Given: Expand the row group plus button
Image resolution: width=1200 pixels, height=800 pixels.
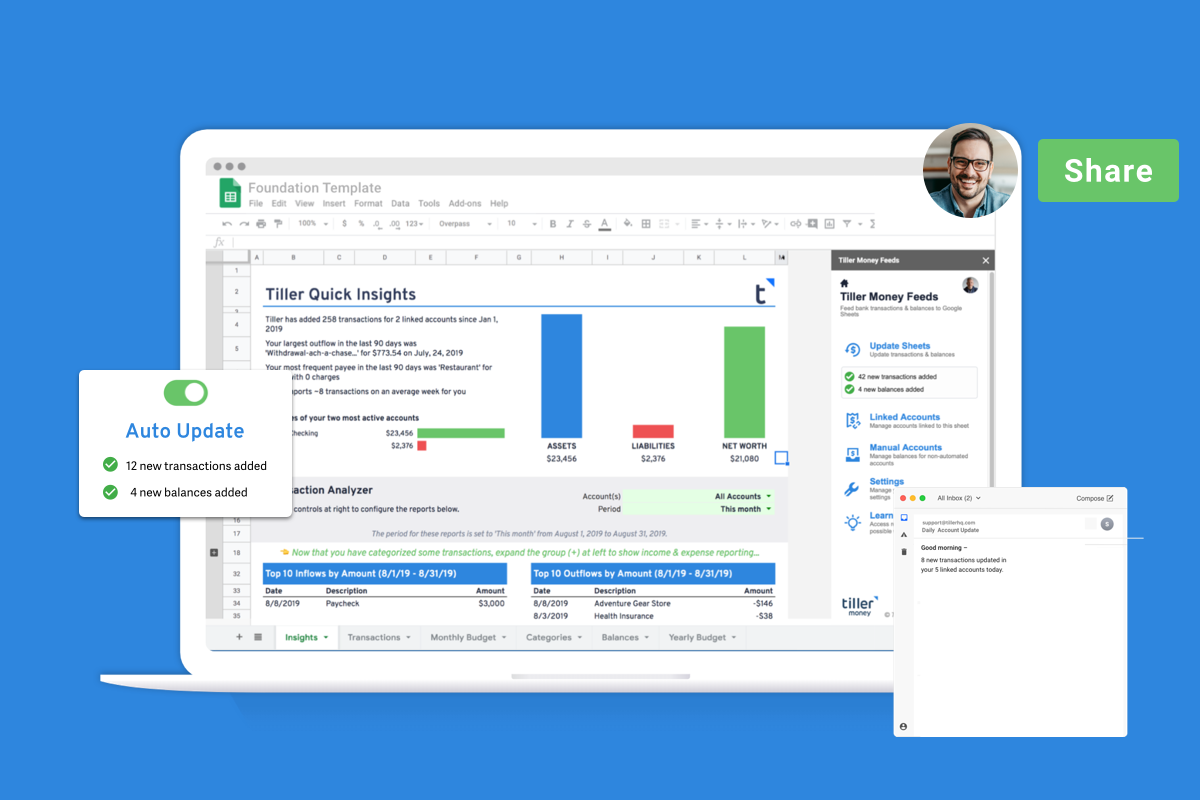Looking at the screenshot, I should pyautogui.click(x=213, y=552).
